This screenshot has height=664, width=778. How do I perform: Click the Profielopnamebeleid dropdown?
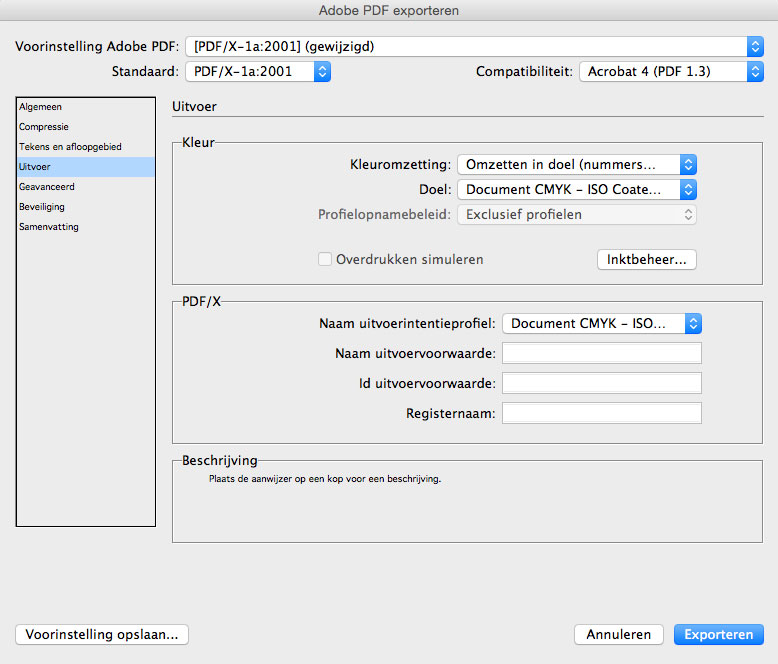(577, 214)
